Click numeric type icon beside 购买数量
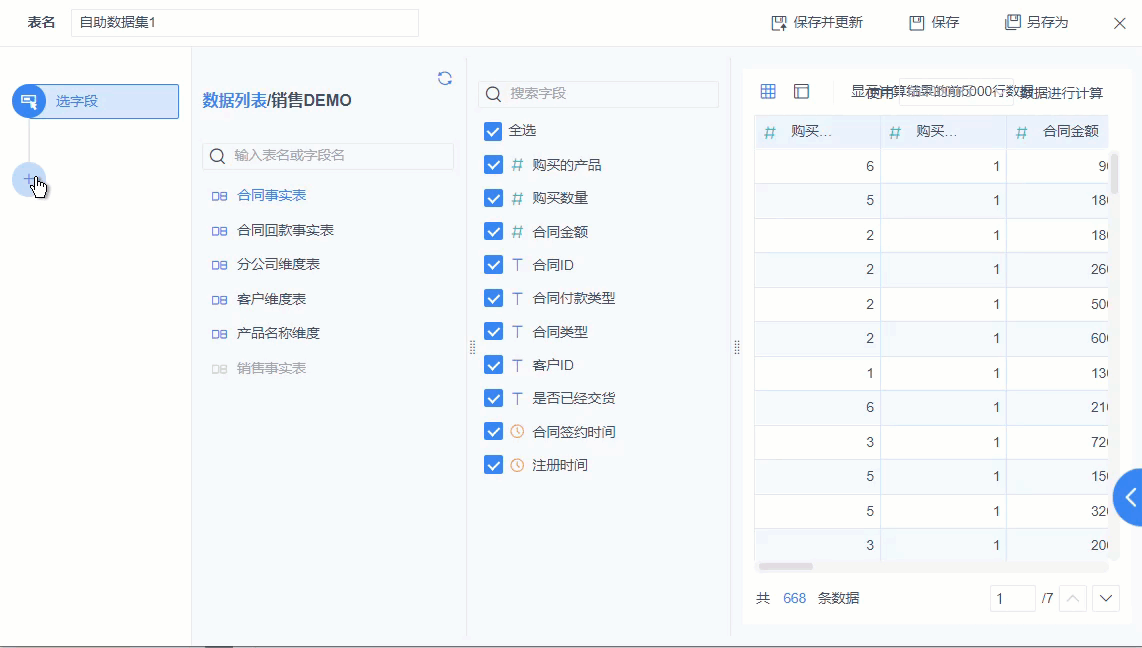 point(517,198)
